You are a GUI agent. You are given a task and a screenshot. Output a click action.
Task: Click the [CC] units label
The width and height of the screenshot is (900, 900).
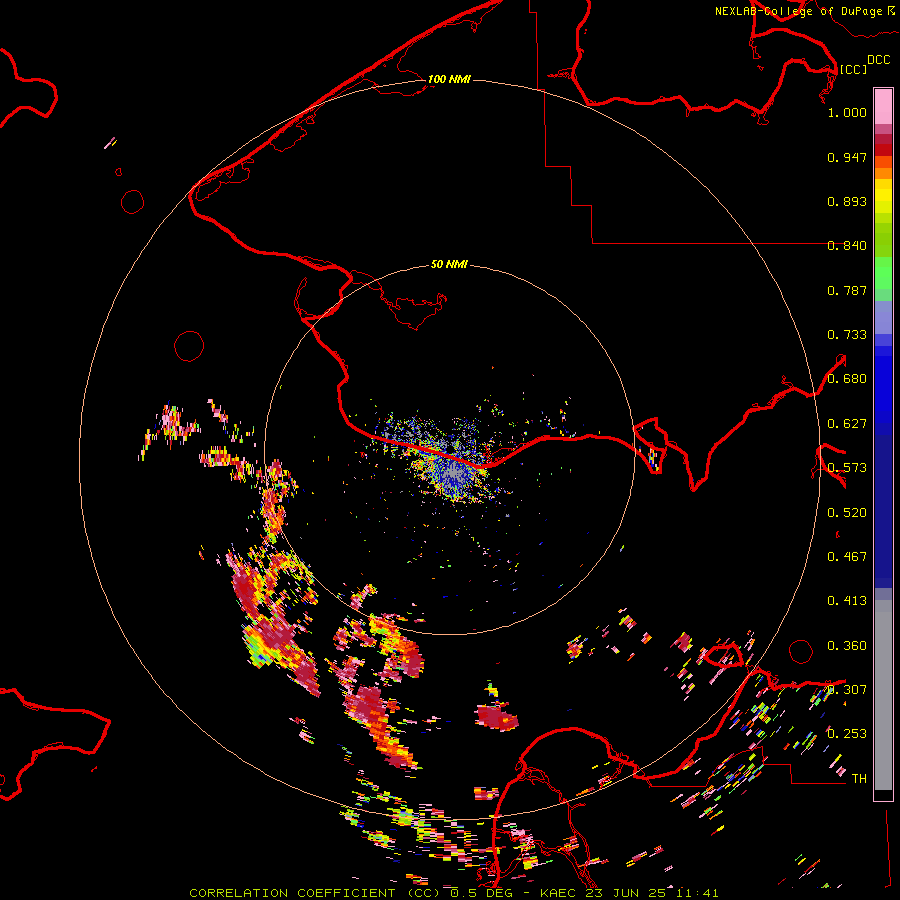[x=854, y=69]
